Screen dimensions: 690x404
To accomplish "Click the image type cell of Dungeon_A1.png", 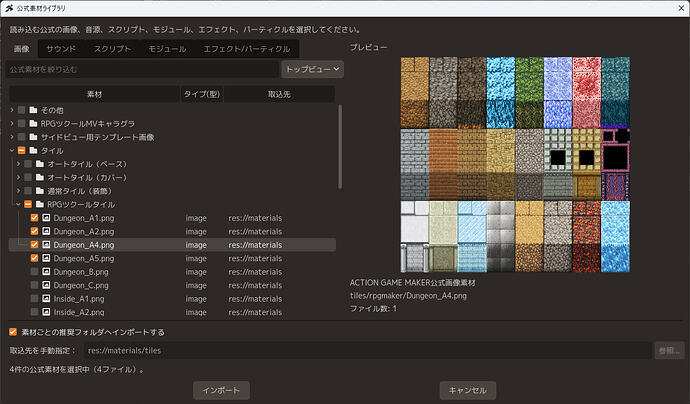I will 196,218.
